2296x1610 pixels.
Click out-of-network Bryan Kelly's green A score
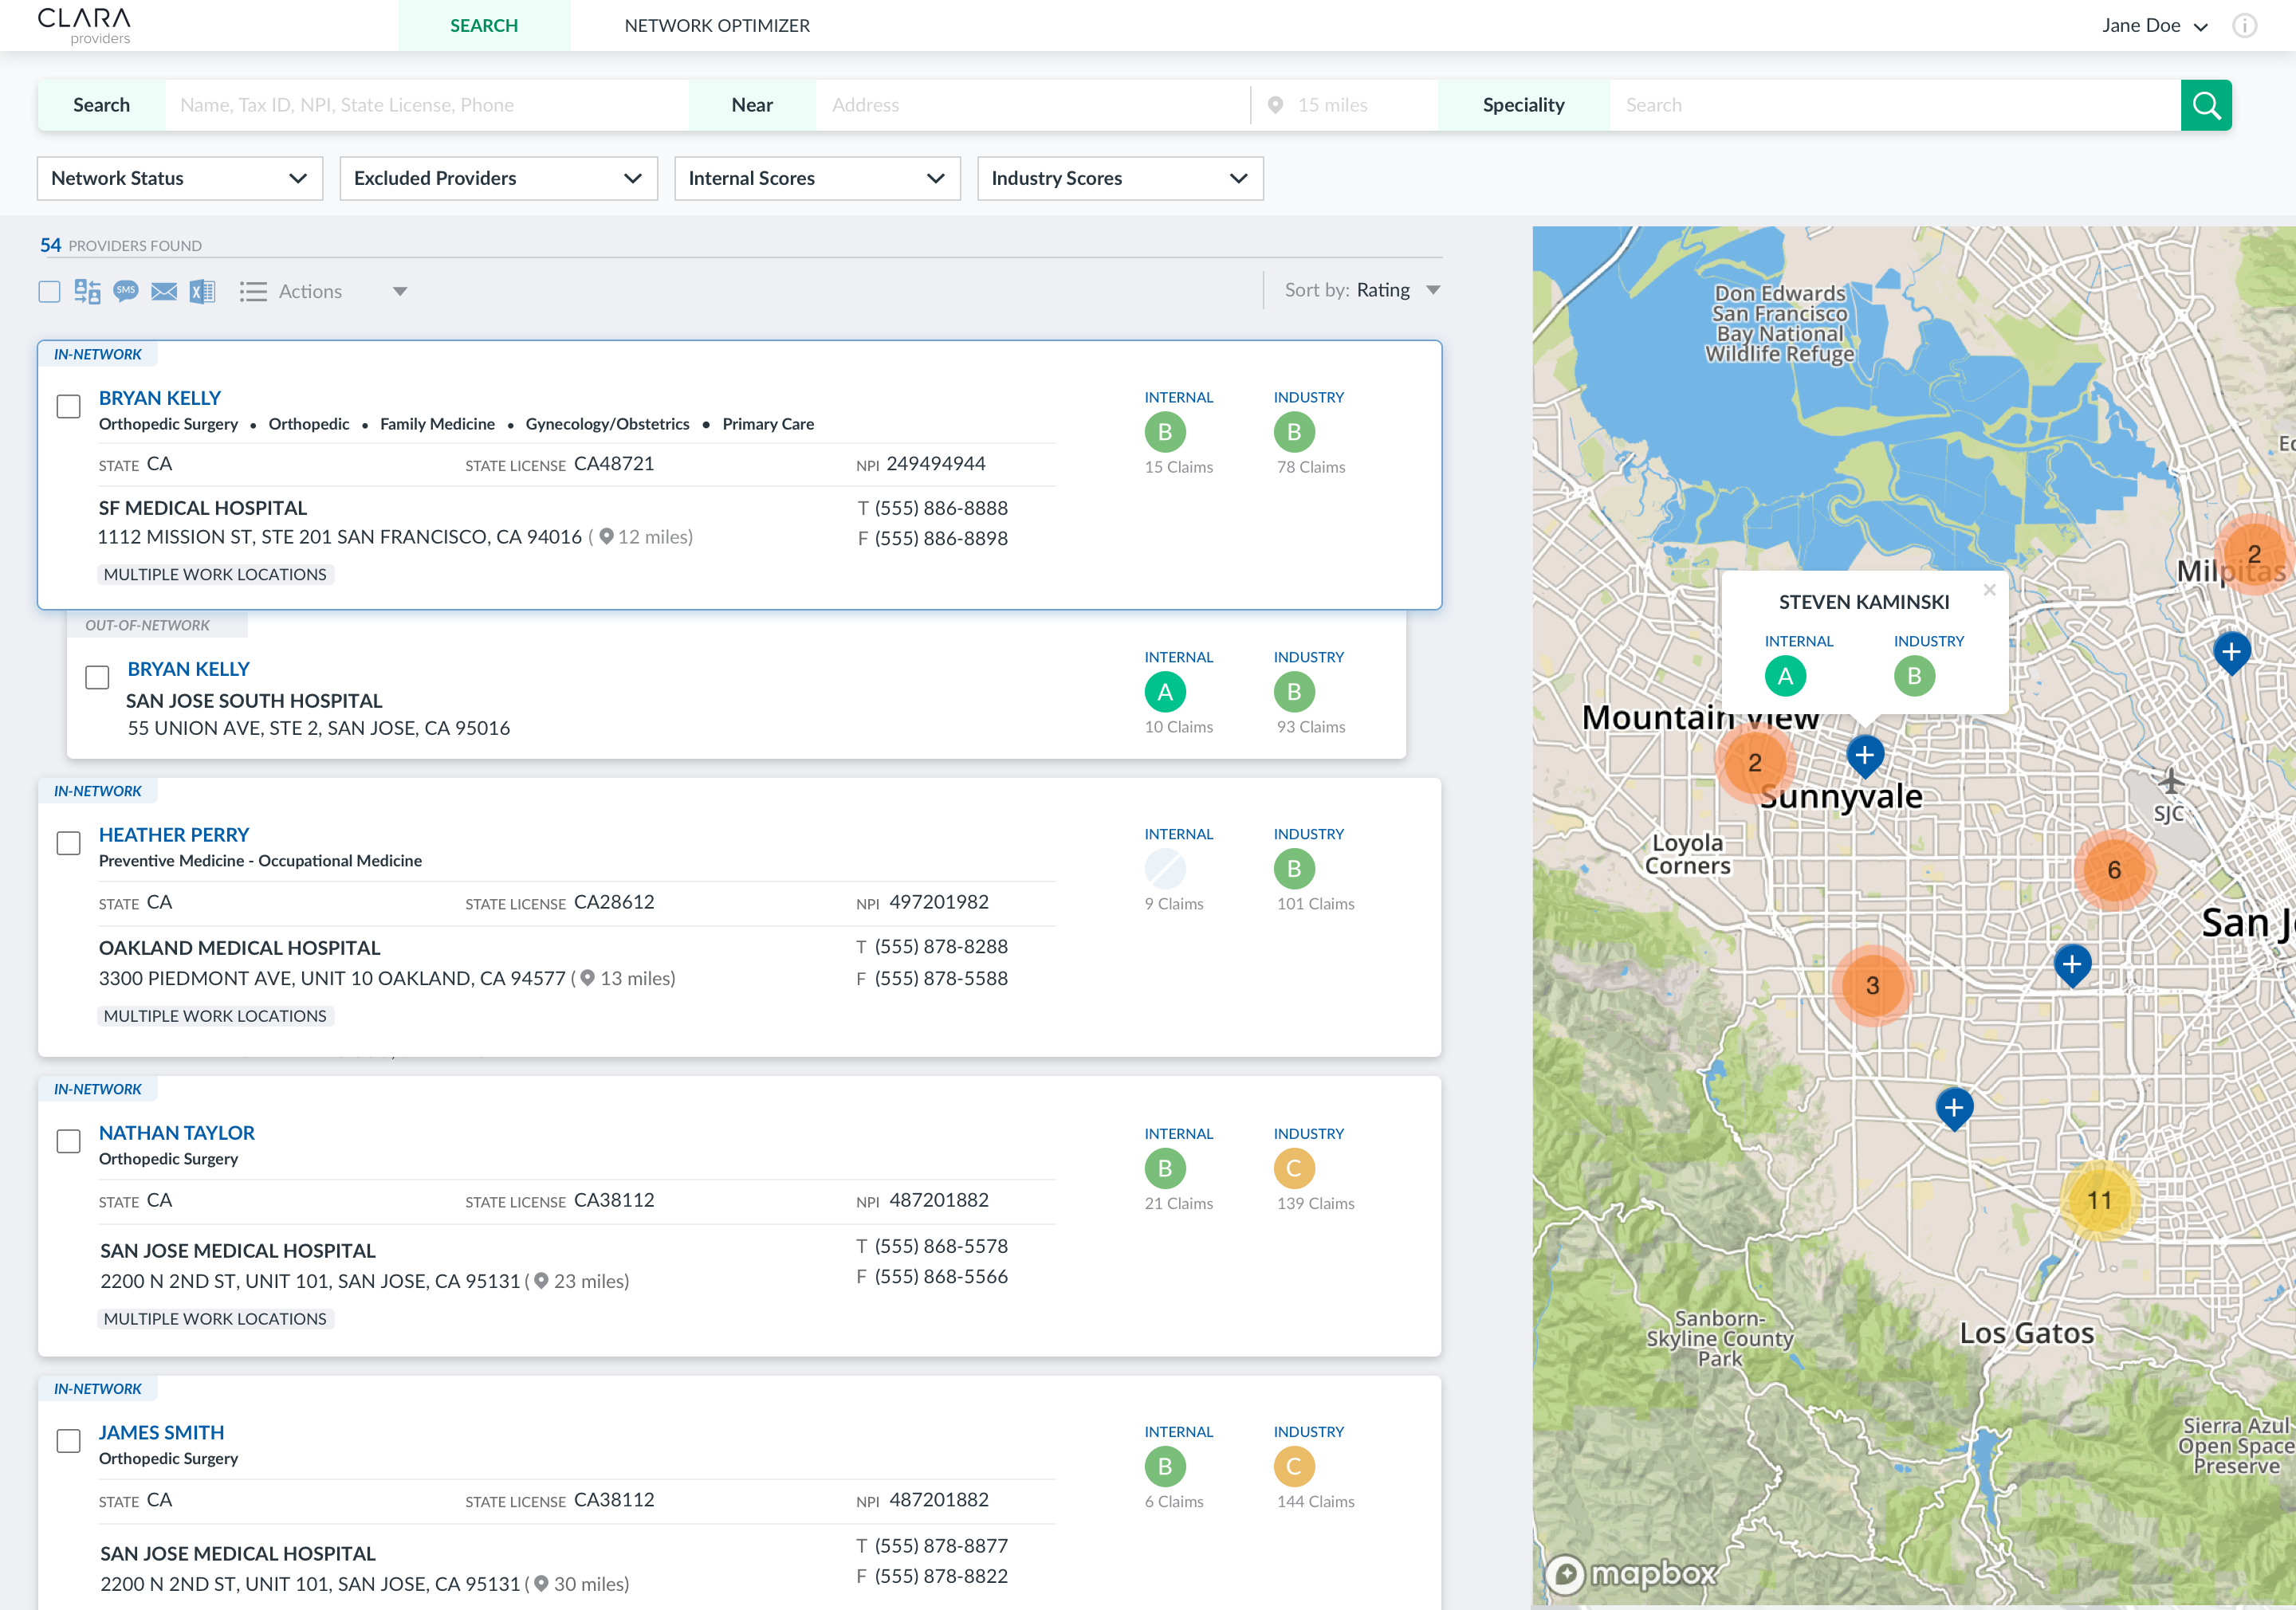coord(1165,692)
